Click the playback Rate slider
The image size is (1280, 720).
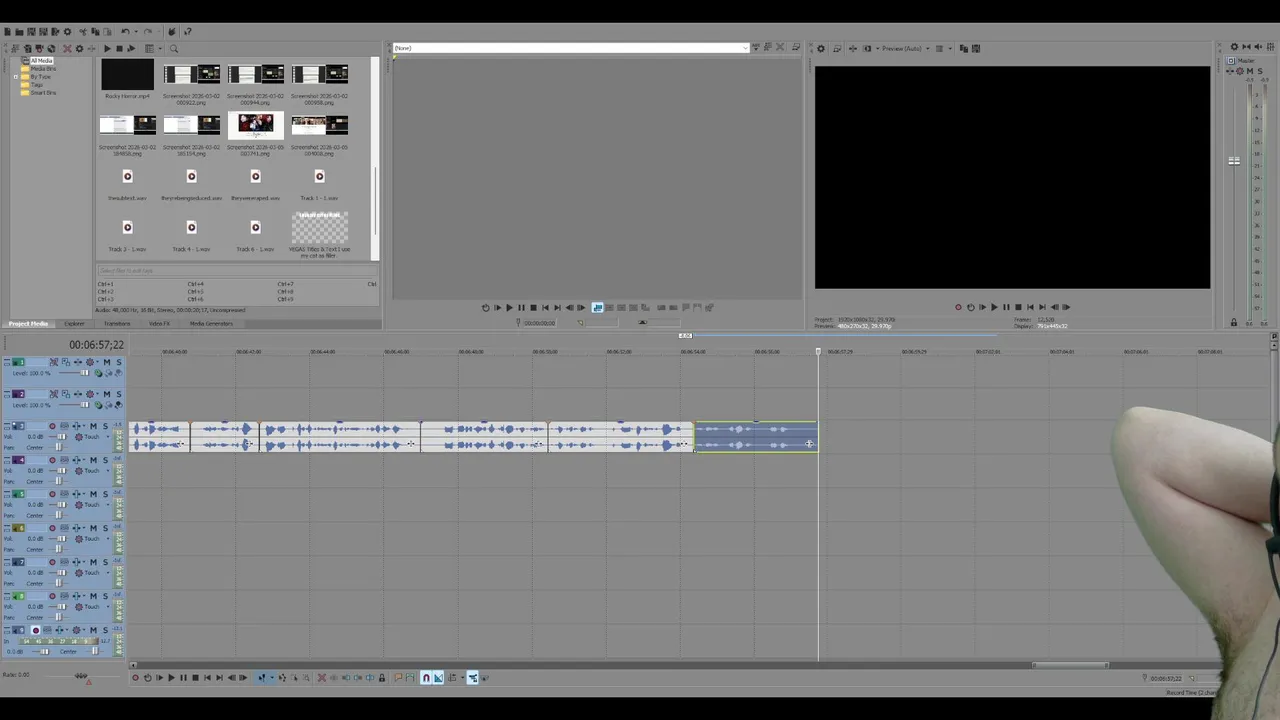coord(82,676)
